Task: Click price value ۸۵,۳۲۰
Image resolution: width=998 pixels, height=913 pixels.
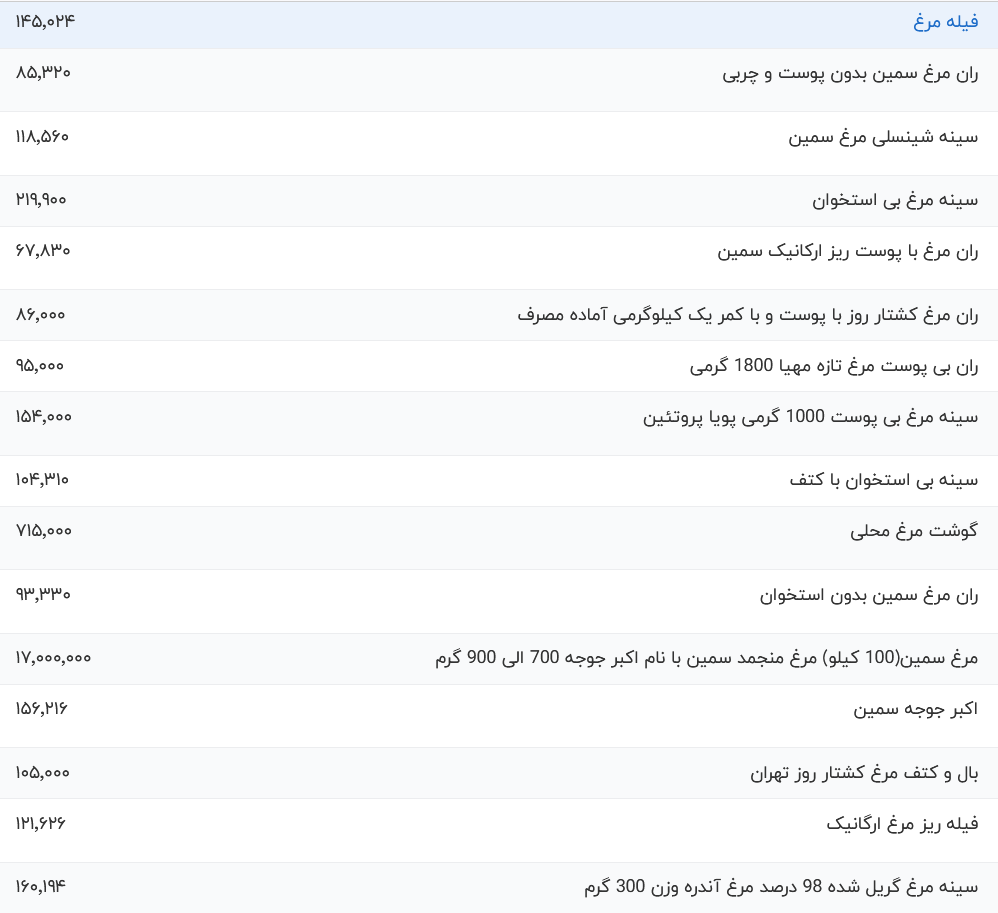Action: click(x=43, y=73)
